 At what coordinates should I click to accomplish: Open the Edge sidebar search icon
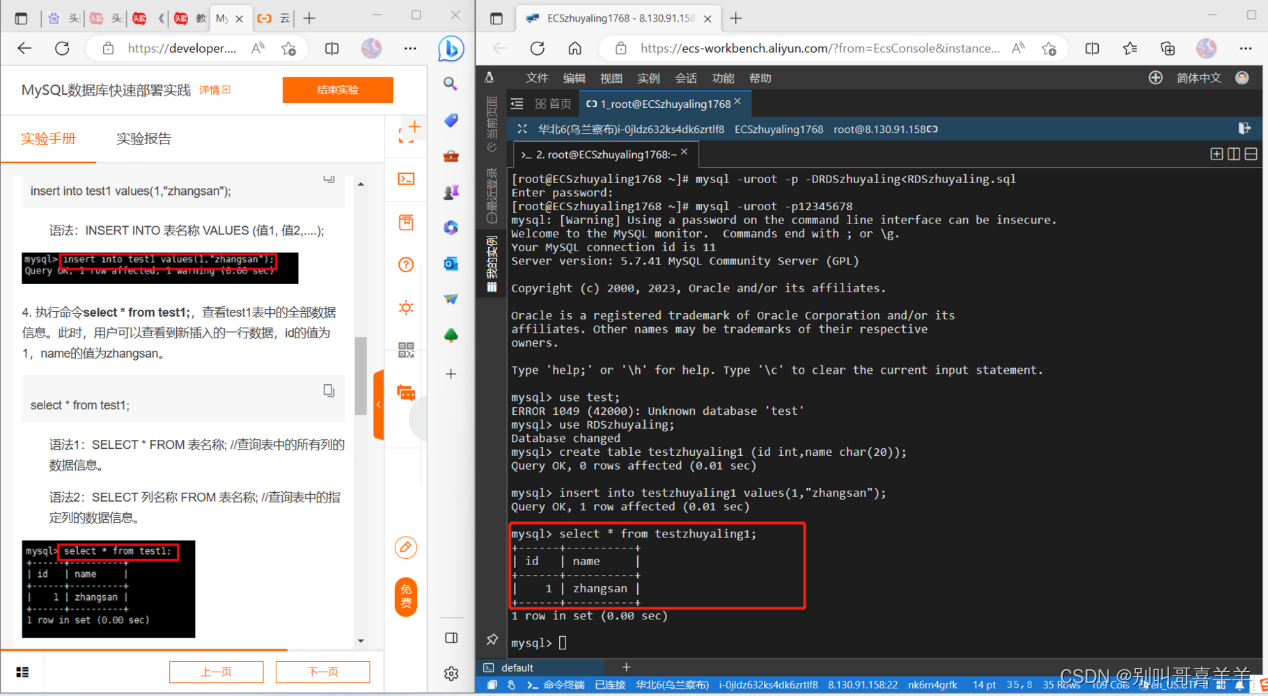[451, 84]
